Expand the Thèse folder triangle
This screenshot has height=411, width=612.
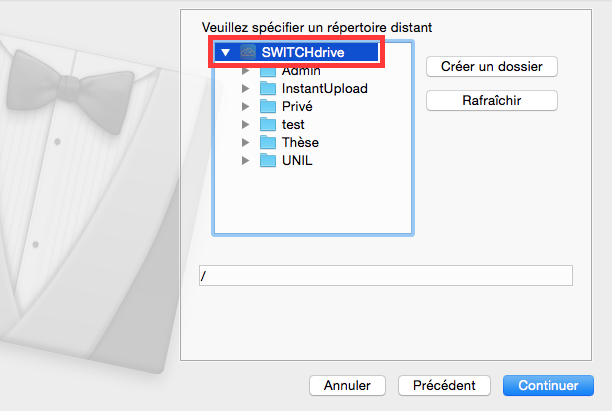coord(246,142)
